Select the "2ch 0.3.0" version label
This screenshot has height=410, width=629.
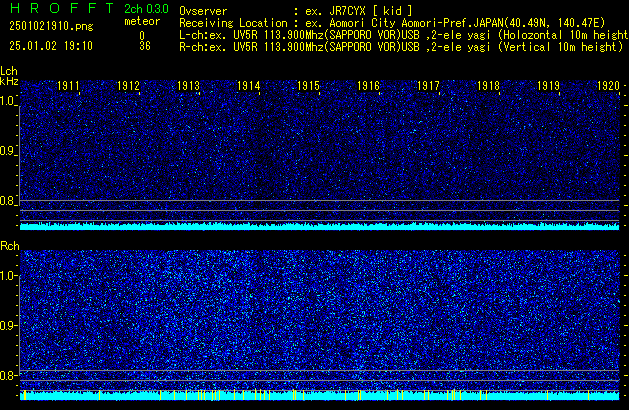[146, 9]
